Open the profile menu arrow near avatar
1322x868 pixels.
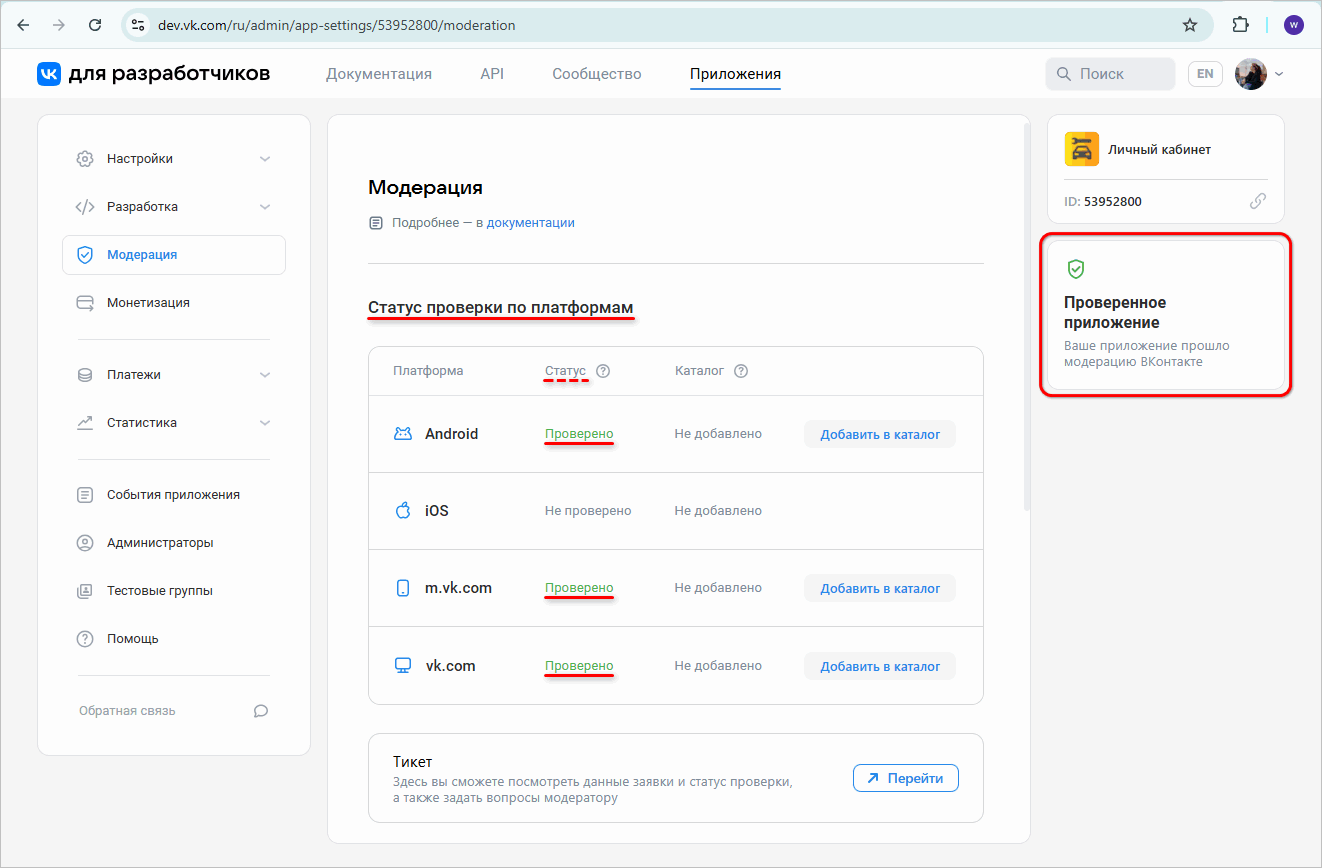click(1278, 73)
